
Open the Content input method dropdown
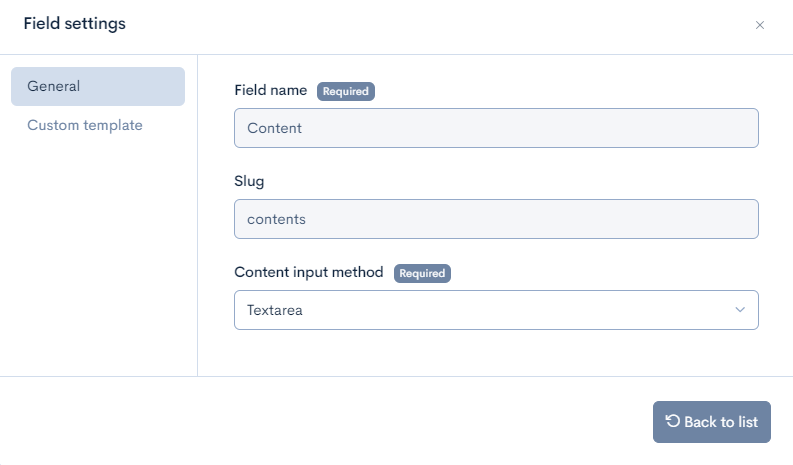(496, 310)
